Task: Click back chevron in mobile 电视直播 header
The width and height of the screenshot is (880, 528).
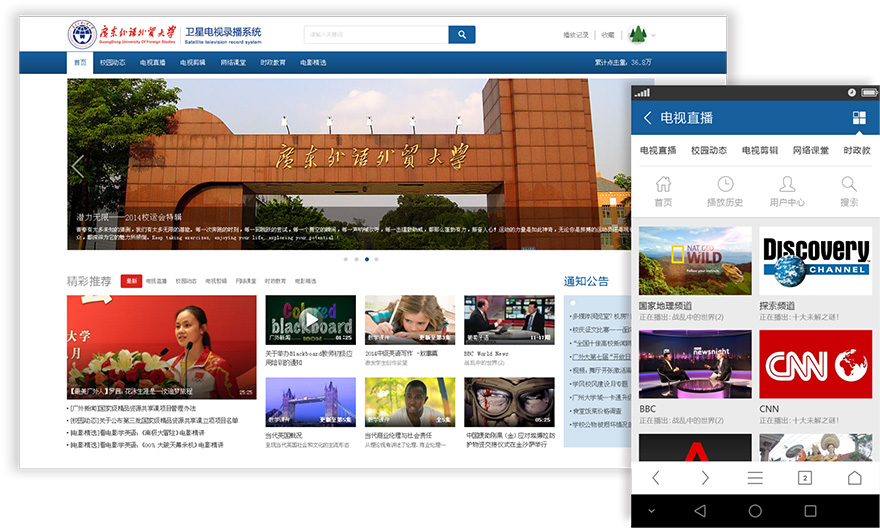Action: tap(647, 118)
